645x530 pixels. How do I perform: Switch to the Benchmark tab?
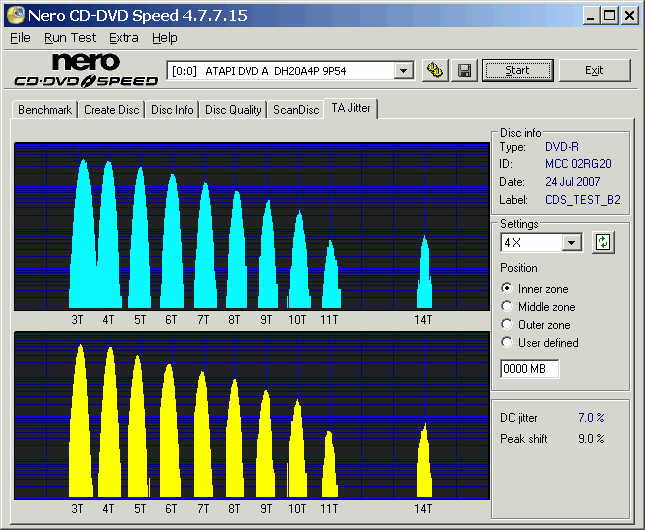[45, 110]
